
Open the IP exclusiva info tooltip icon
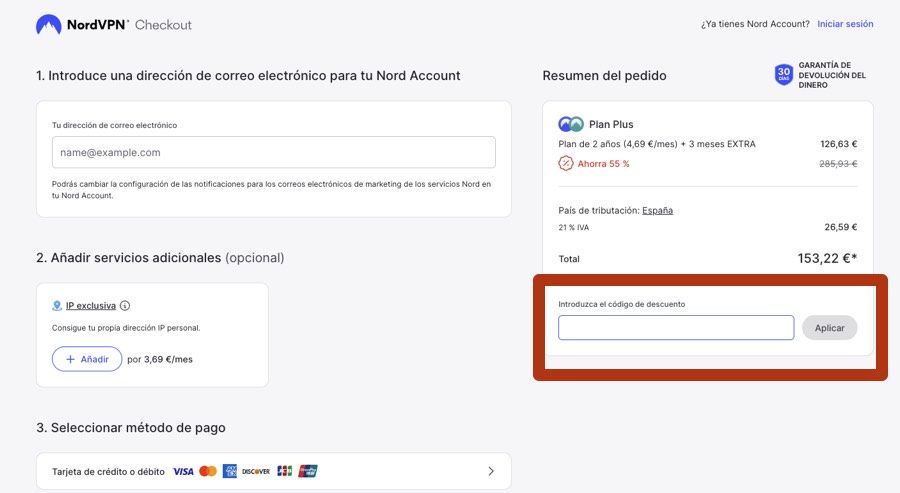pos(125,305)
